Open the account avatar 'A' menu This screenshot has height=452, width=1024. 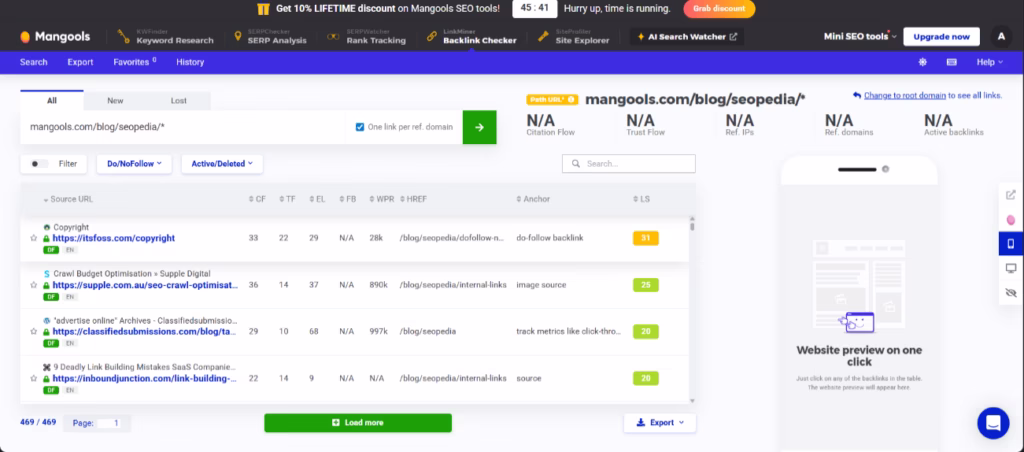pos(1001,37)
